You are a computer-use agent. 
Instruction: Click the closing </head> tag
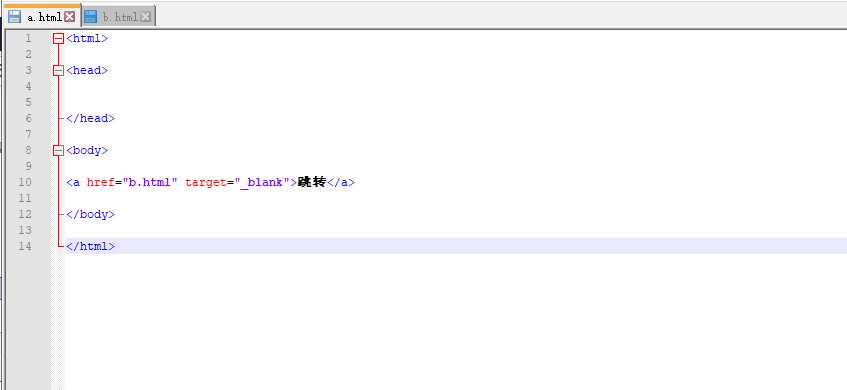click(90, 118)
